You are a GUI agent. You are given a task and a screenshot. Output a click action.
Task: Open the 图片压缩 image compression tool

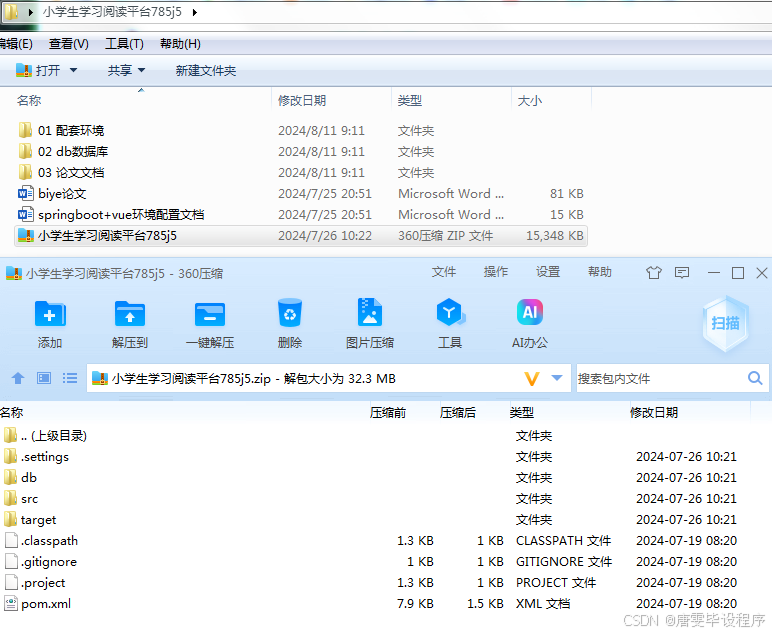(370, 312)
